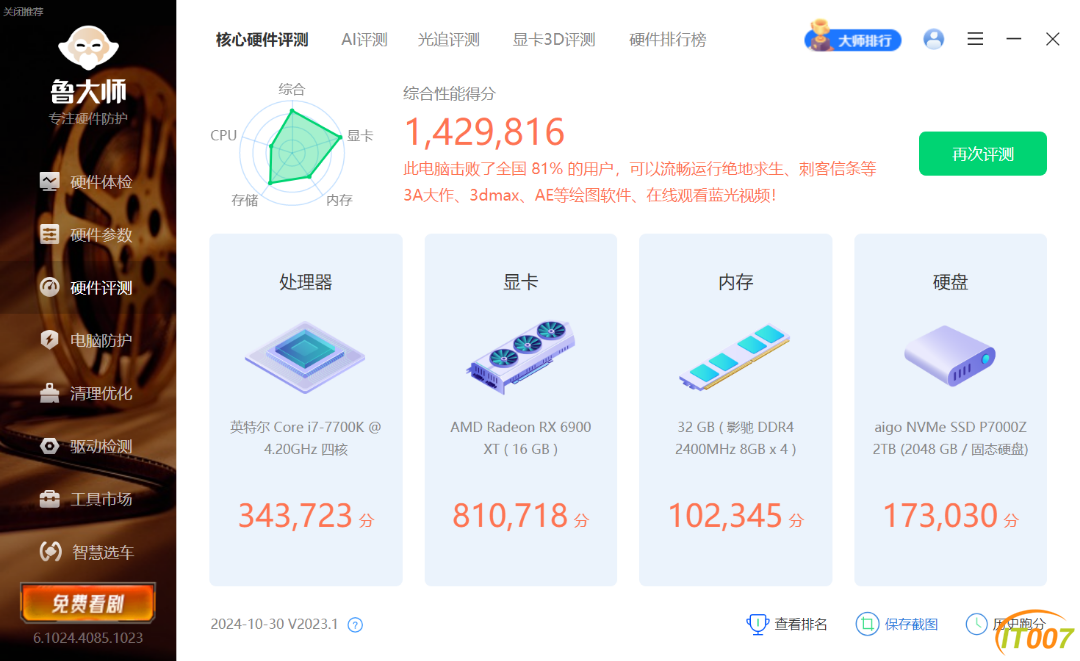Screen dimensions: 1080x661
Task: Switch to the 显卡3D评测 tab
Action: (554, 40)
